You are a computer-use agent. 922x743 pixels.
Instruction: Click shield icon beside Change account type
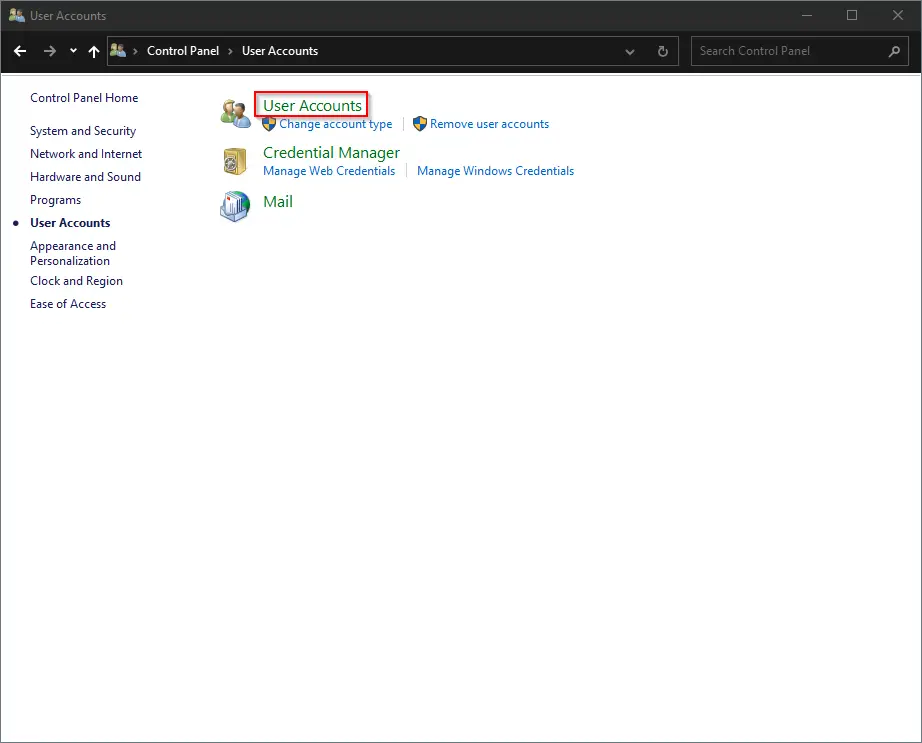(269, 124)
